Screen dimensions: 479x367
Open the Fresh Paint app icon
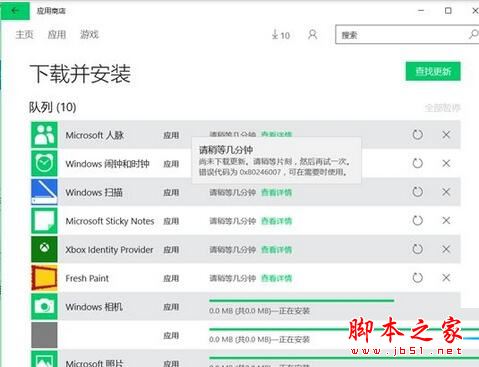(44, 278)
